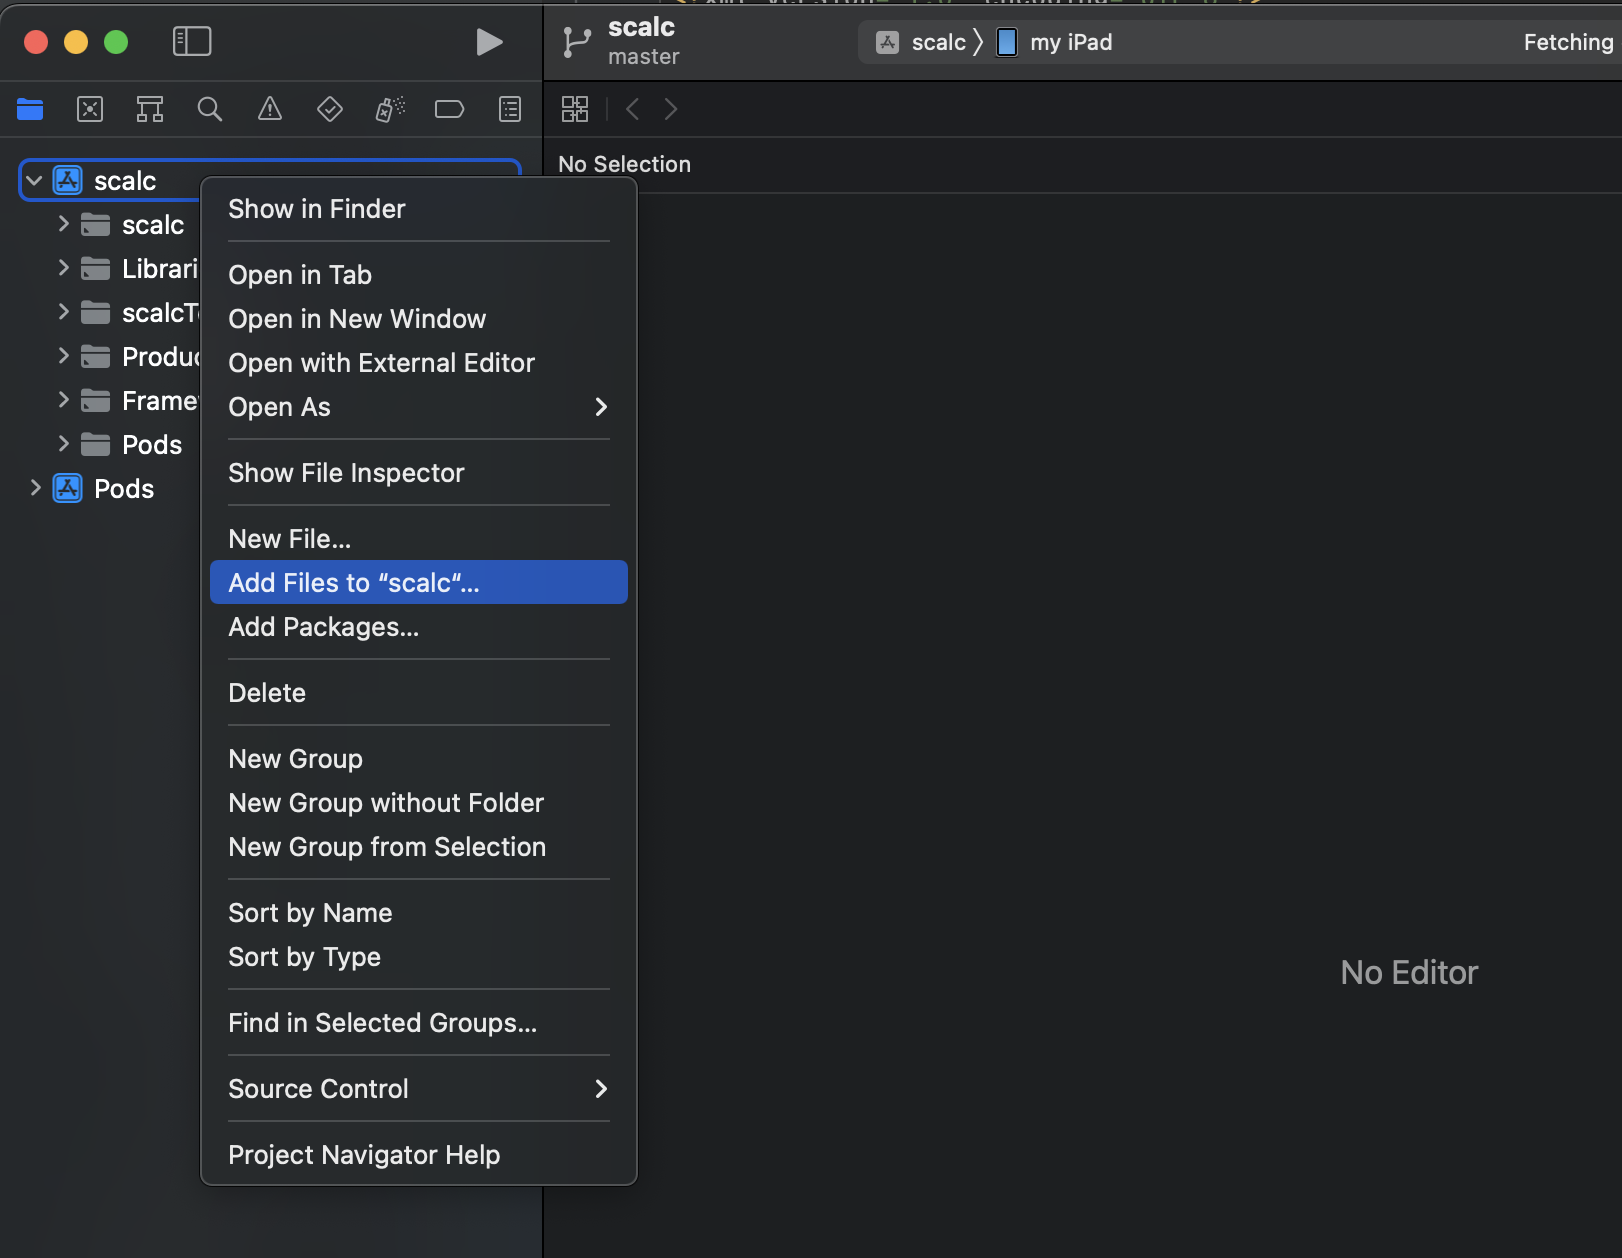The height and width of the screenshot is (1258, 1622).
Task: Choose Find in Selected Groups...
Action: click(418, 1023)
